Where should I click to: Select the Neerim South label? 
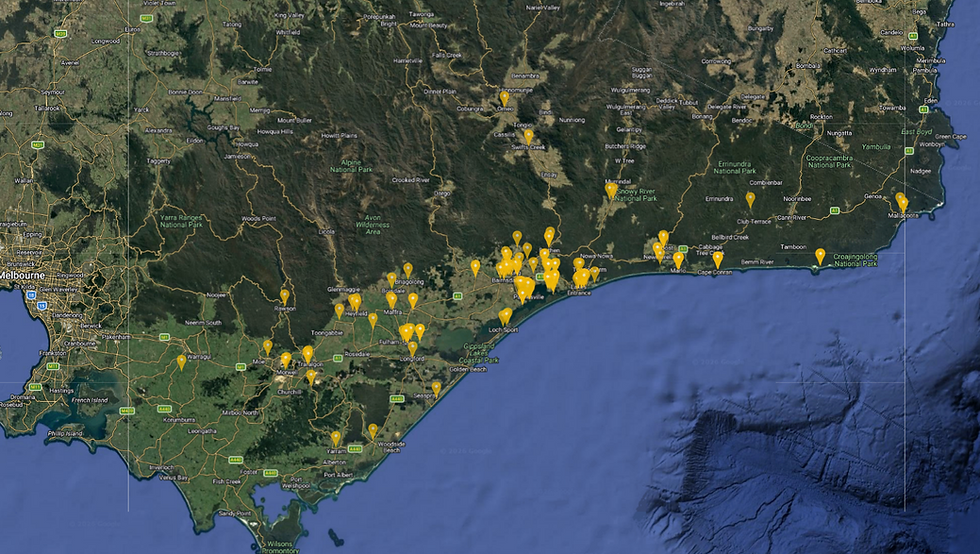(x=203, y=323)
